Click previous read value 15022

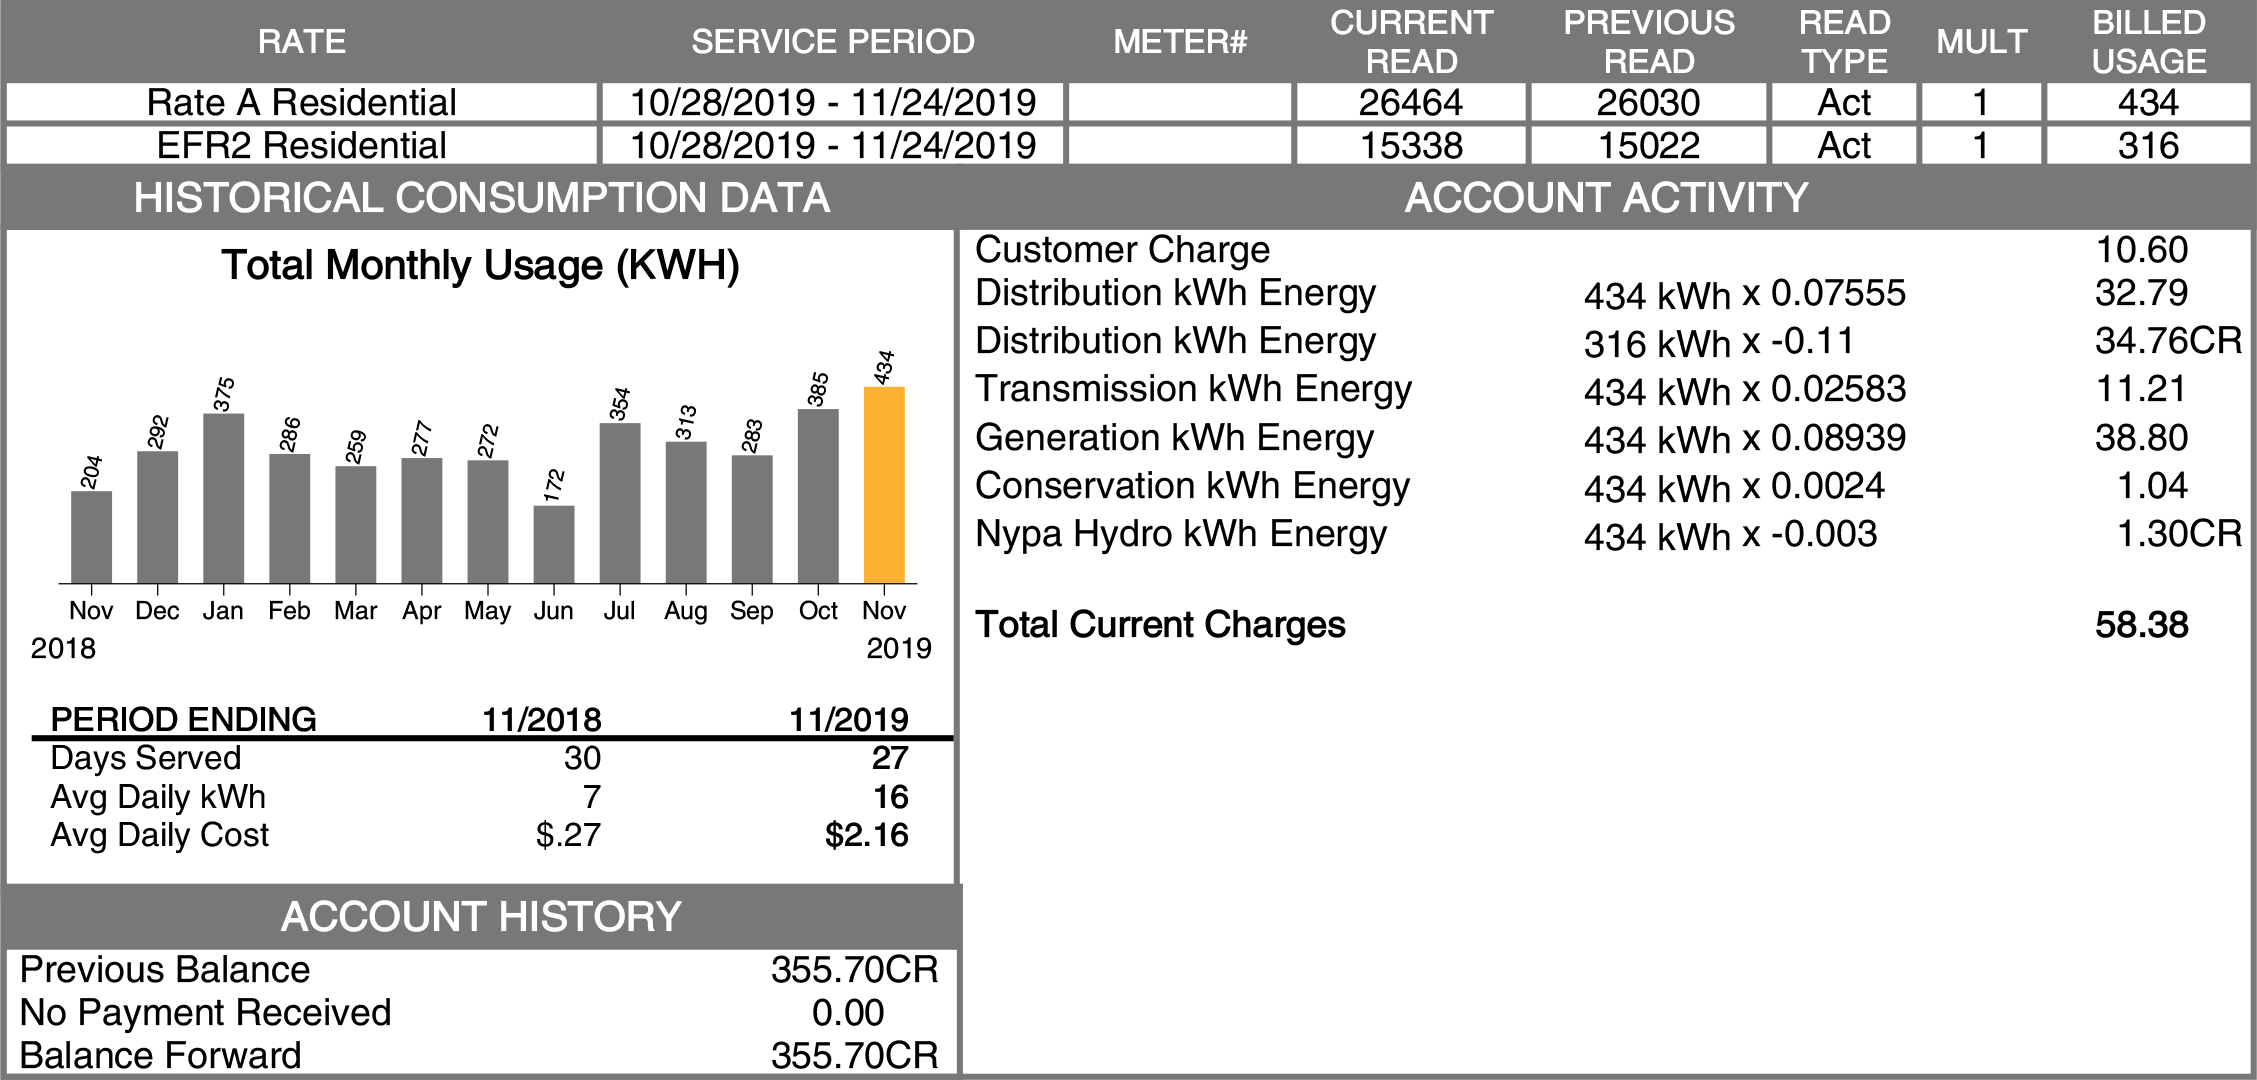point(1648,146)
